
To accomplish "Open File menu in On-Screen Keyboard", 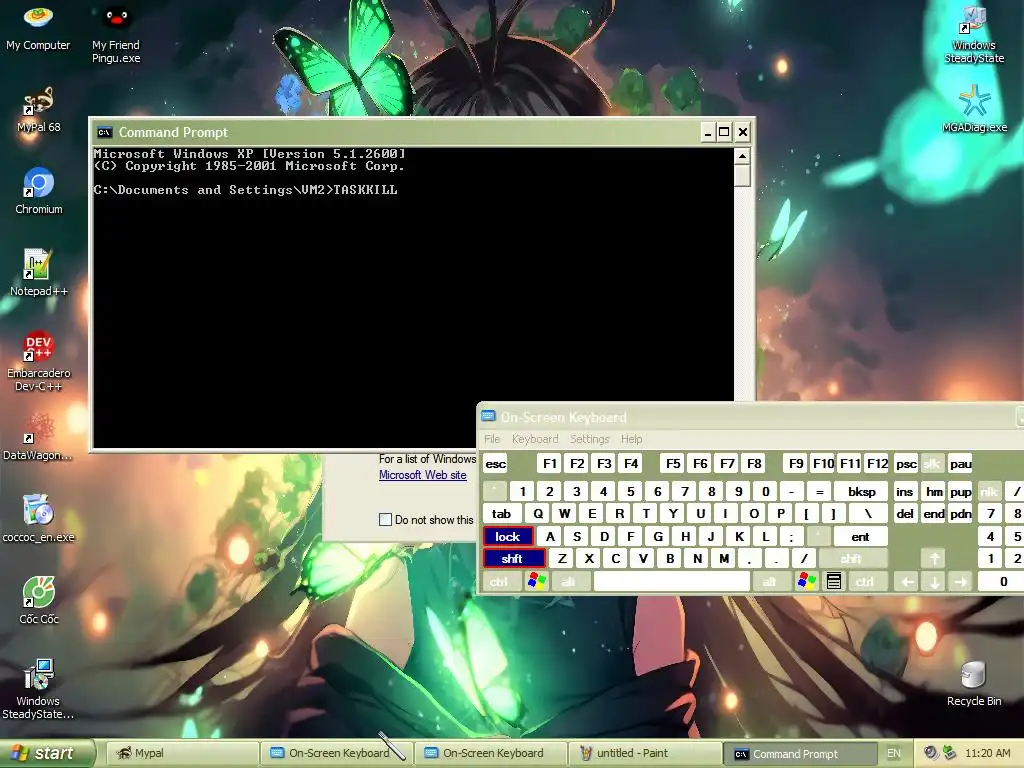I will 492,439.
